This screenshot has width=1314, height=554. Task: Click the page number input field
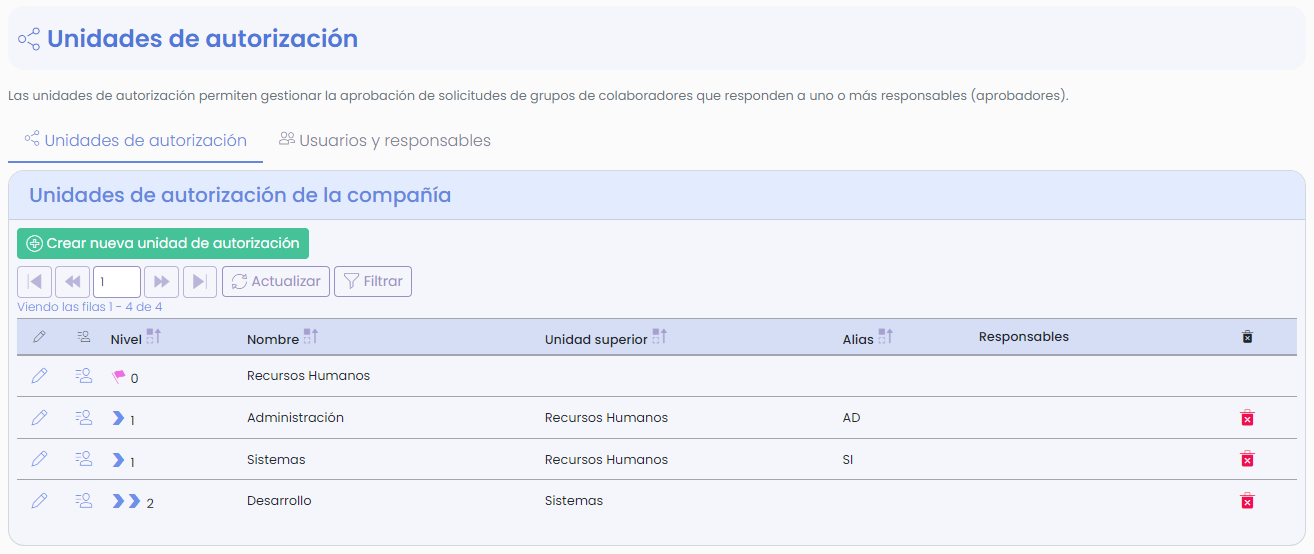[x=117, y=282]
